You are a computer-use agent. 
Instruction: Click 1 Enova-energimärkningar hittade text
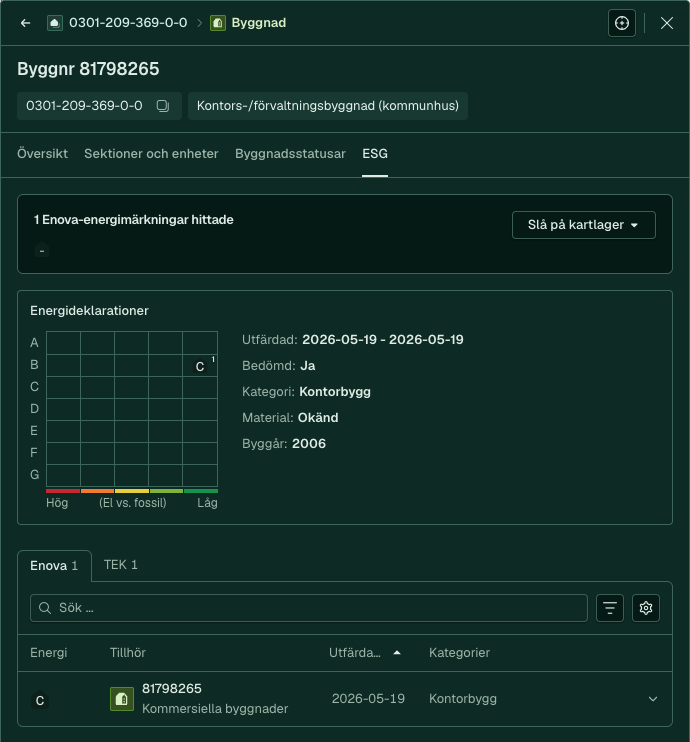[x=133, y=220]
